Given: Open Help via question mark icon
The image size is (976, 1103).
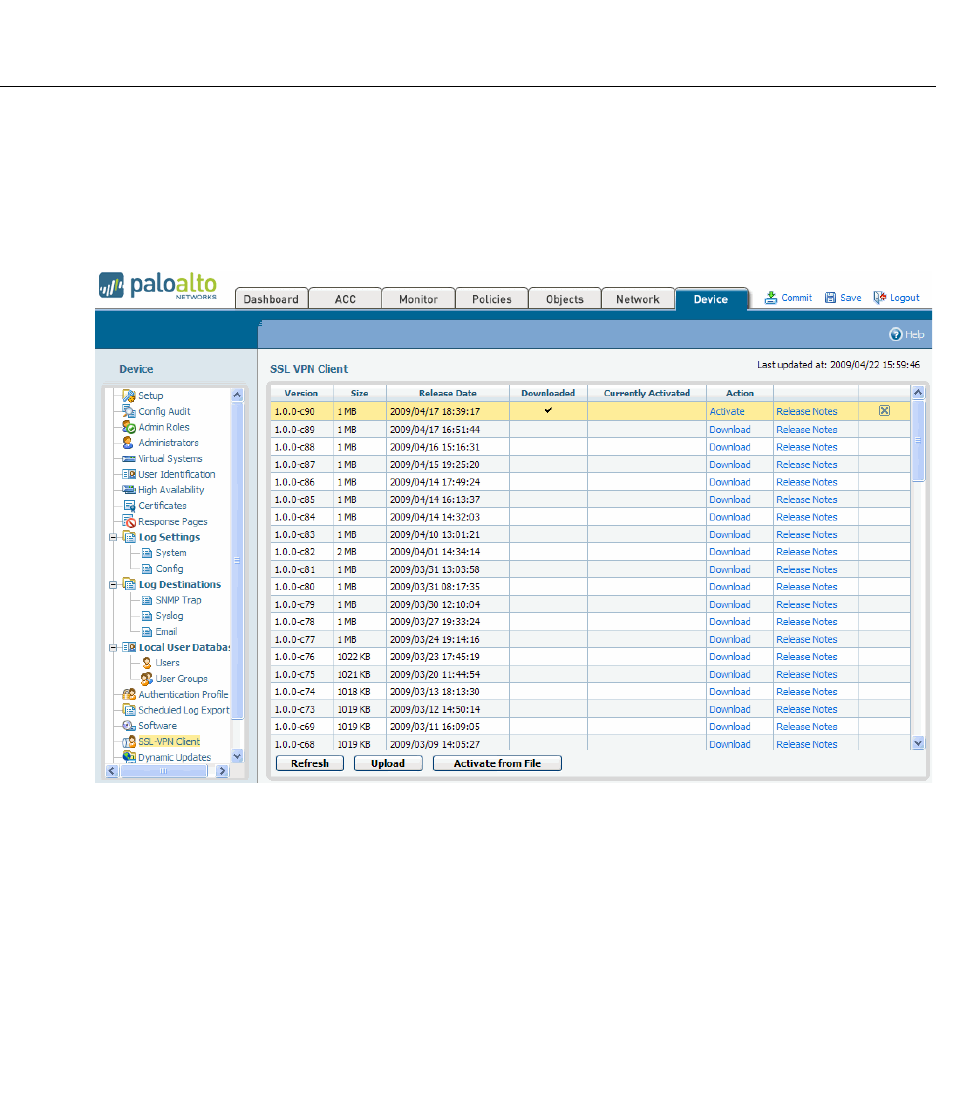Looking at the screenshot, I should click(x=896, y=334).
